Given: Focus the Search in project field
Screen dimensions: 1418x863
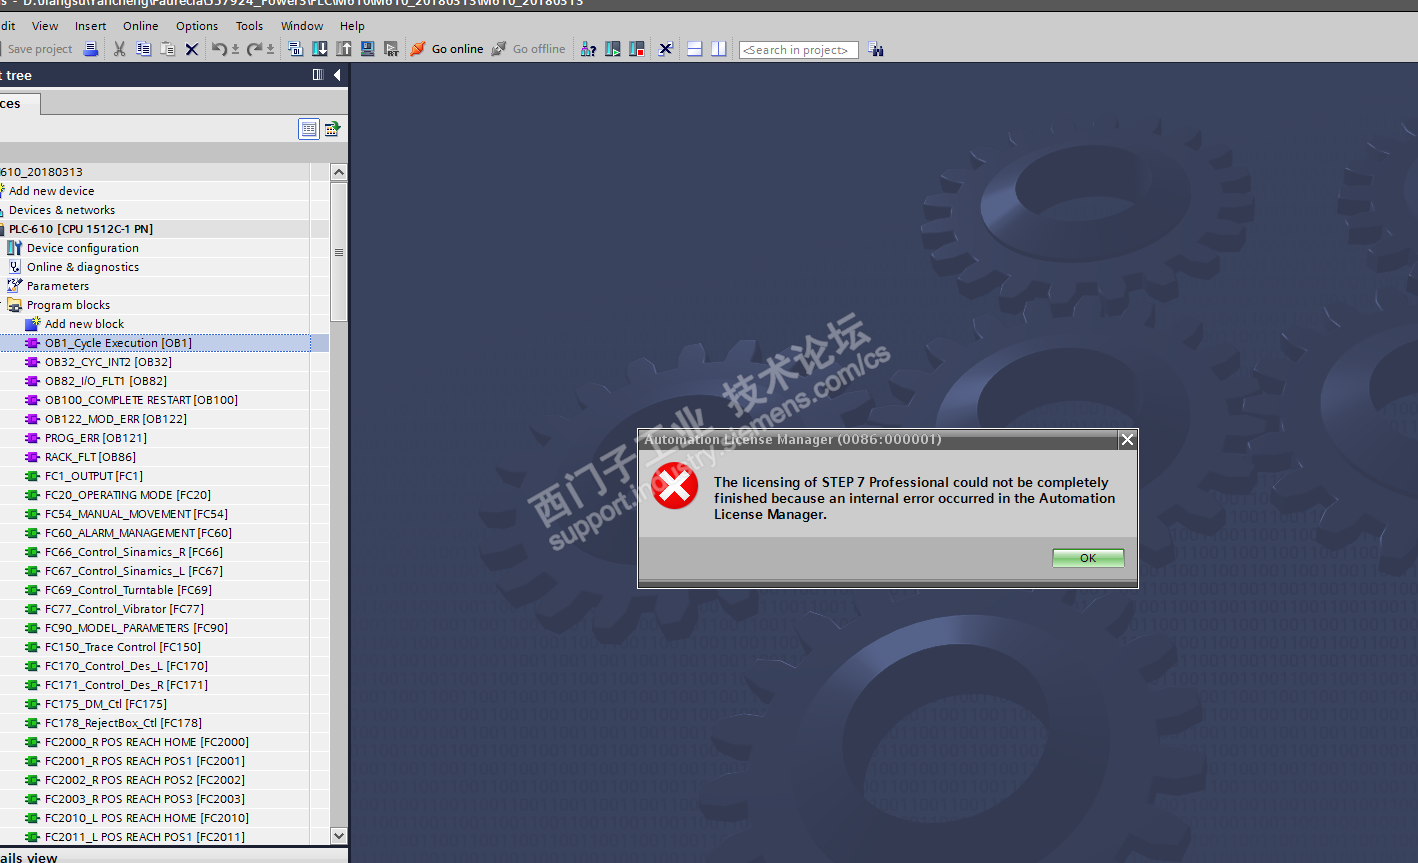Looking at the screenshot, I should coord(798,50).
